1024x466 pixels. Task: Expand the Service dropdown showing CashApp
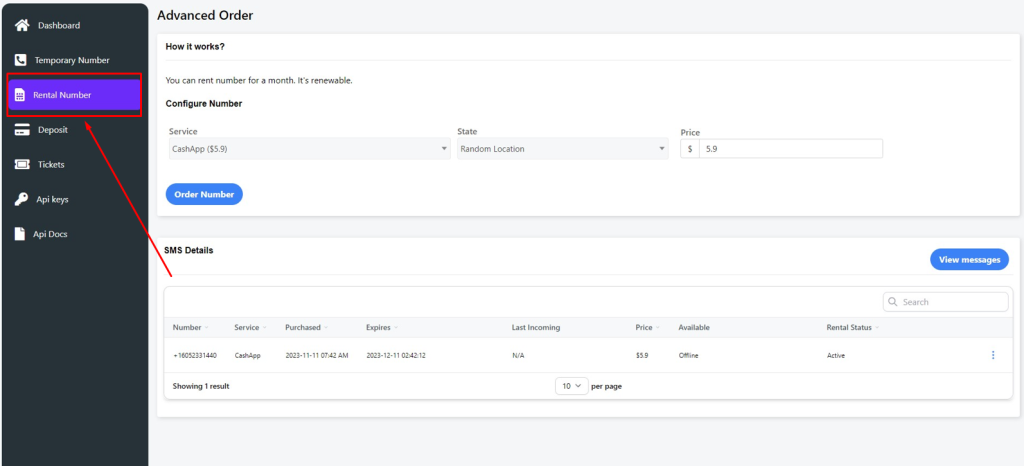[x=309, y=149]
